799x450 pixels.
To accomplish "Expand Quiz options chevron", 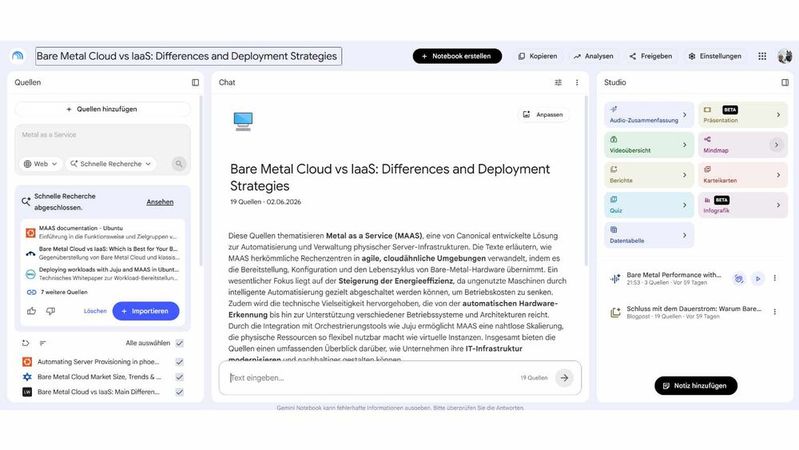I will pyautogui.click(x=684, y=205).
